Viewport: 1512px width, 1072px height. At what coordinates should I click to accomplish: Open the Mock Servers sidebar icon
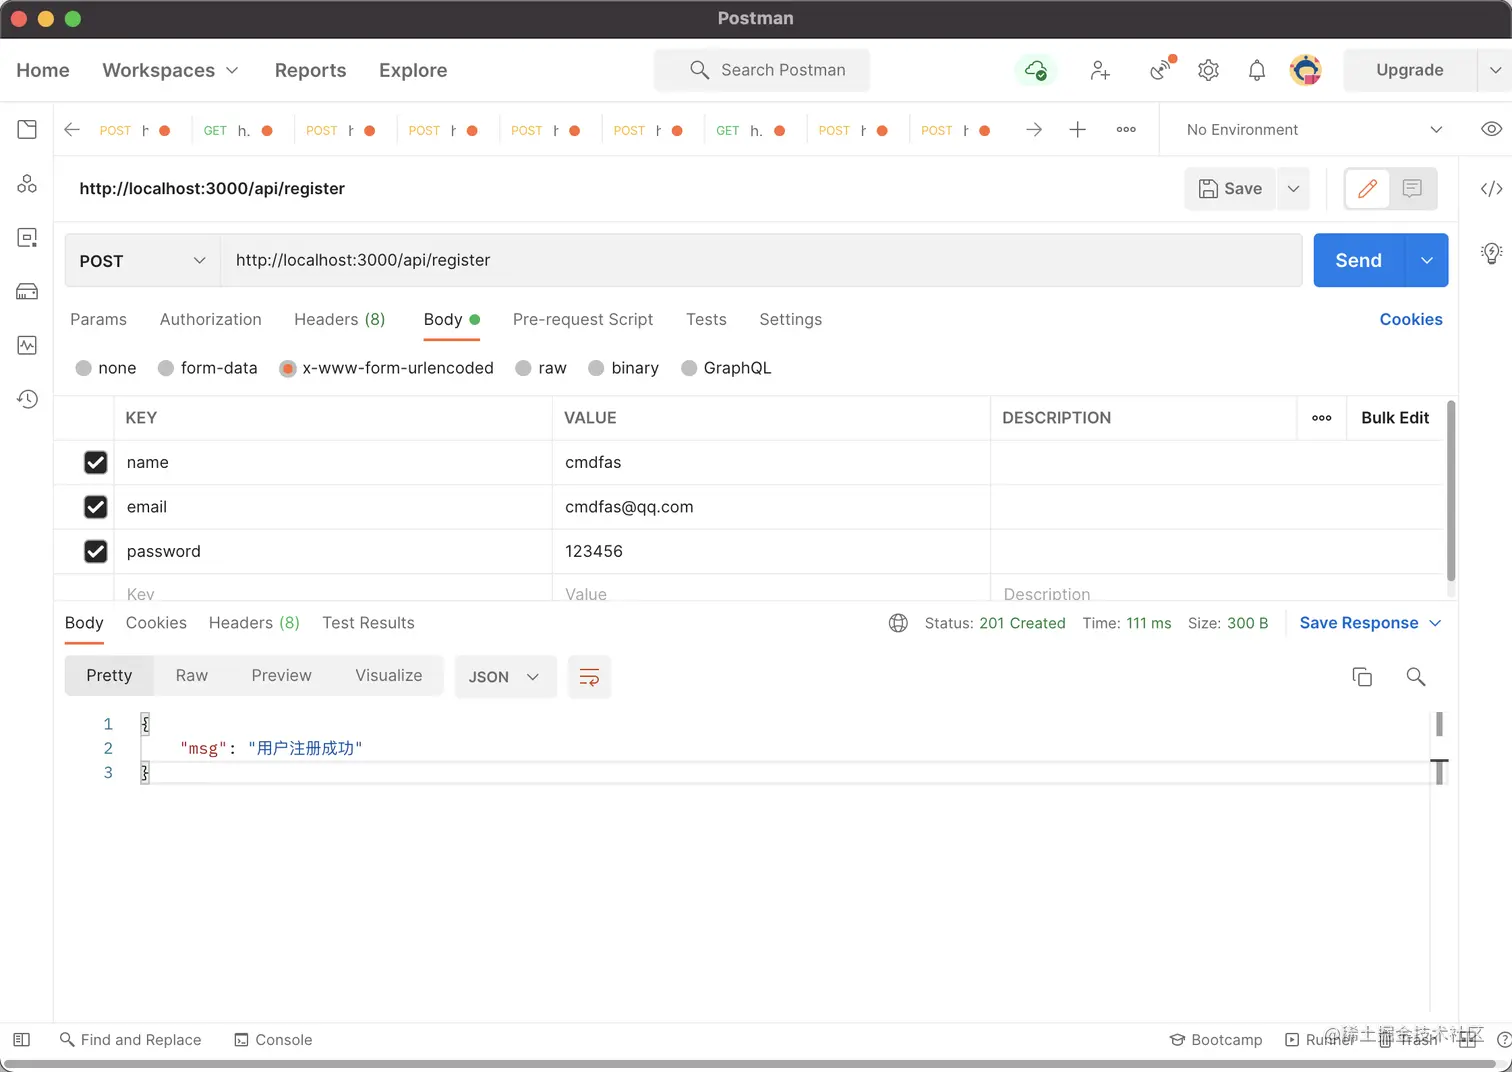(x=27, y=292)
